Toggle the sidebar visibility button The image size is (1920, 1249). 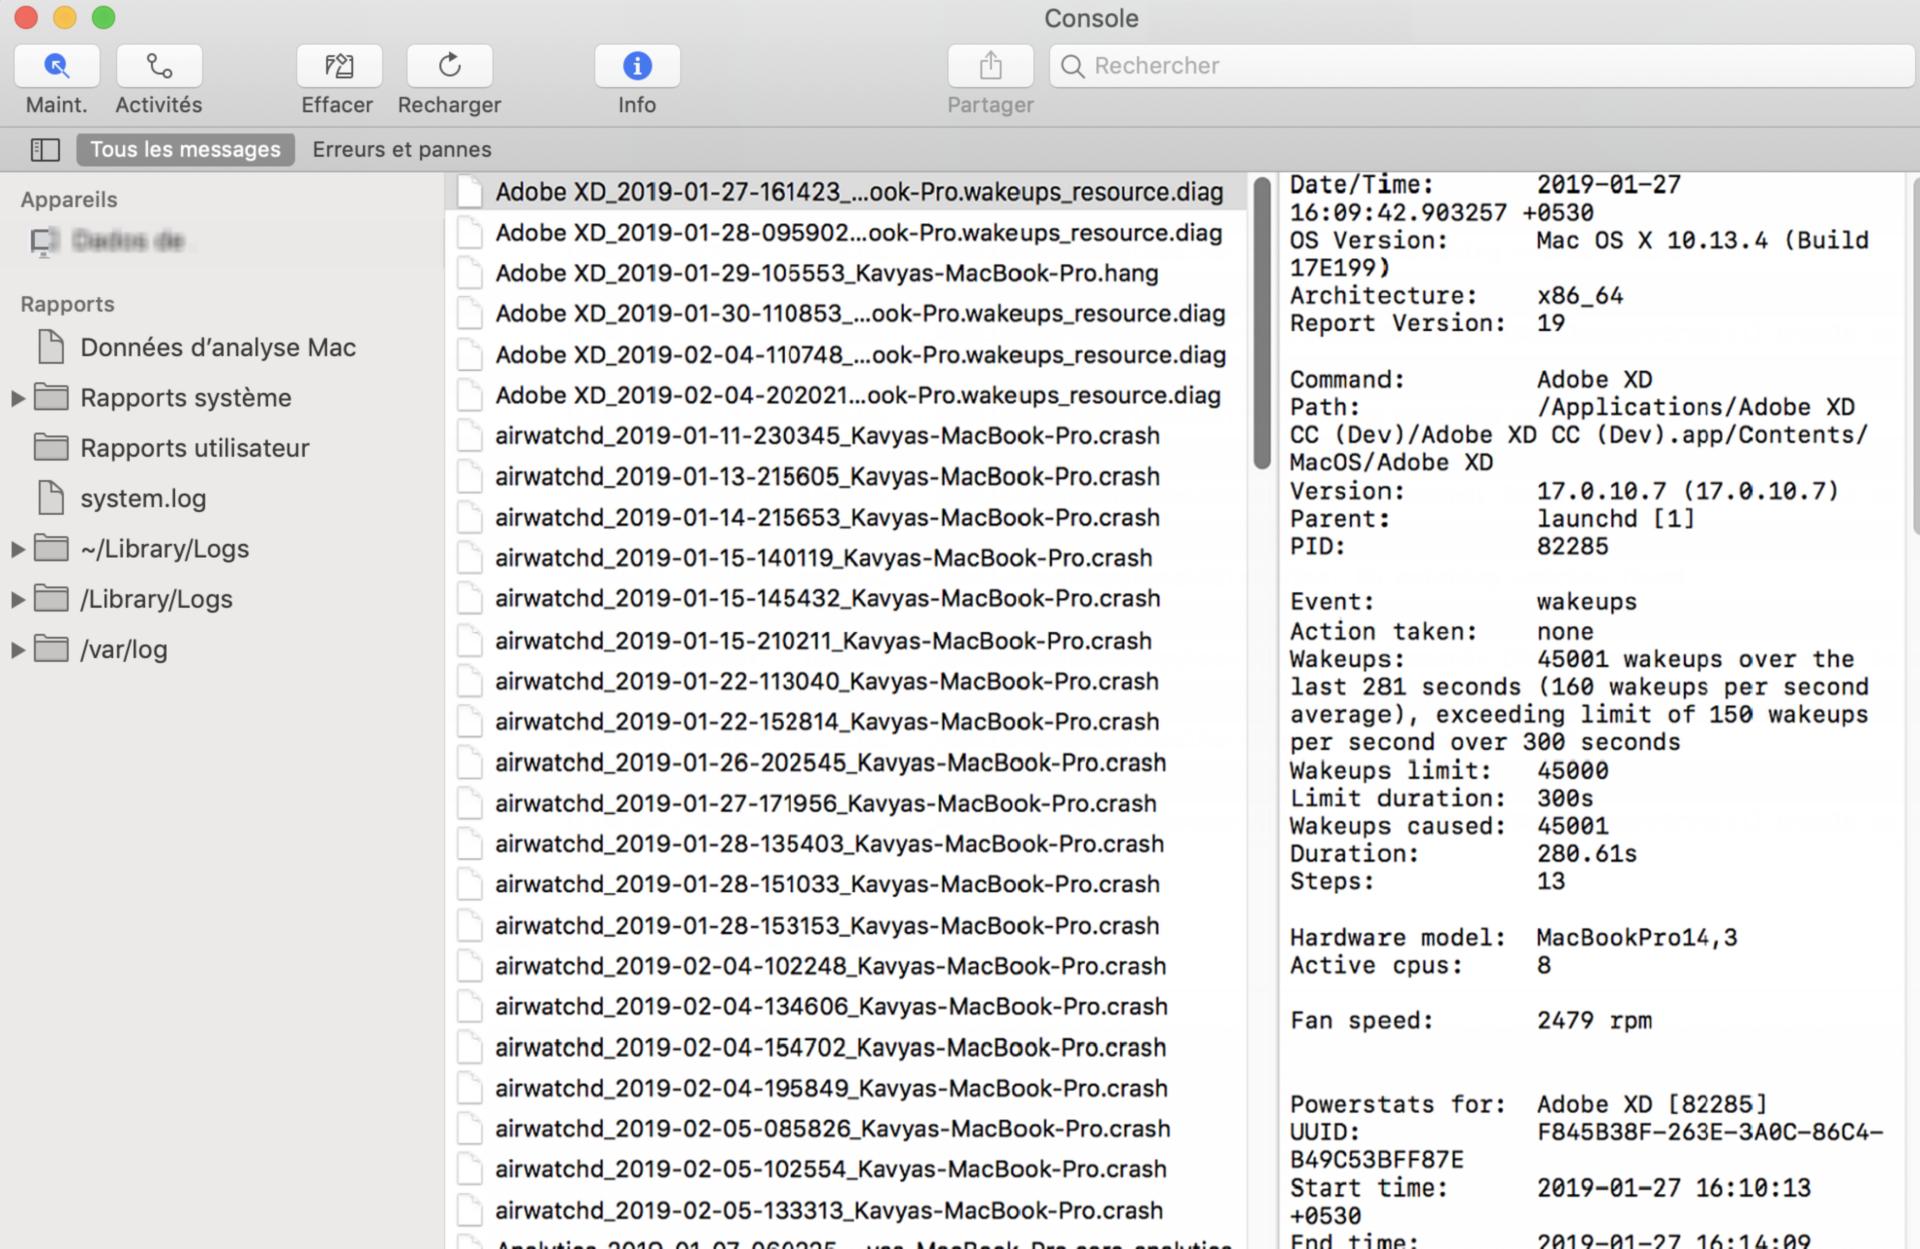(x=45, y=149)
